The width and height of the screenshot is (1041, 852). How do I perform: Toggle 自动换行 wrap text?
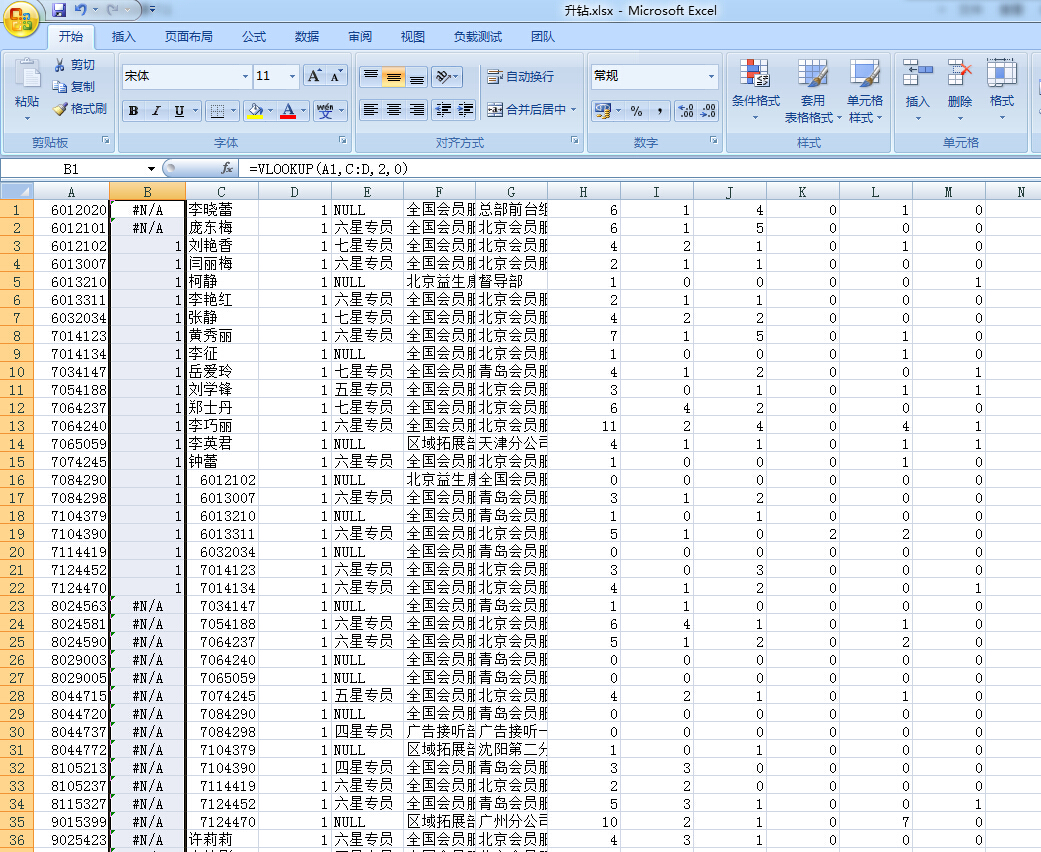point(520,76)
